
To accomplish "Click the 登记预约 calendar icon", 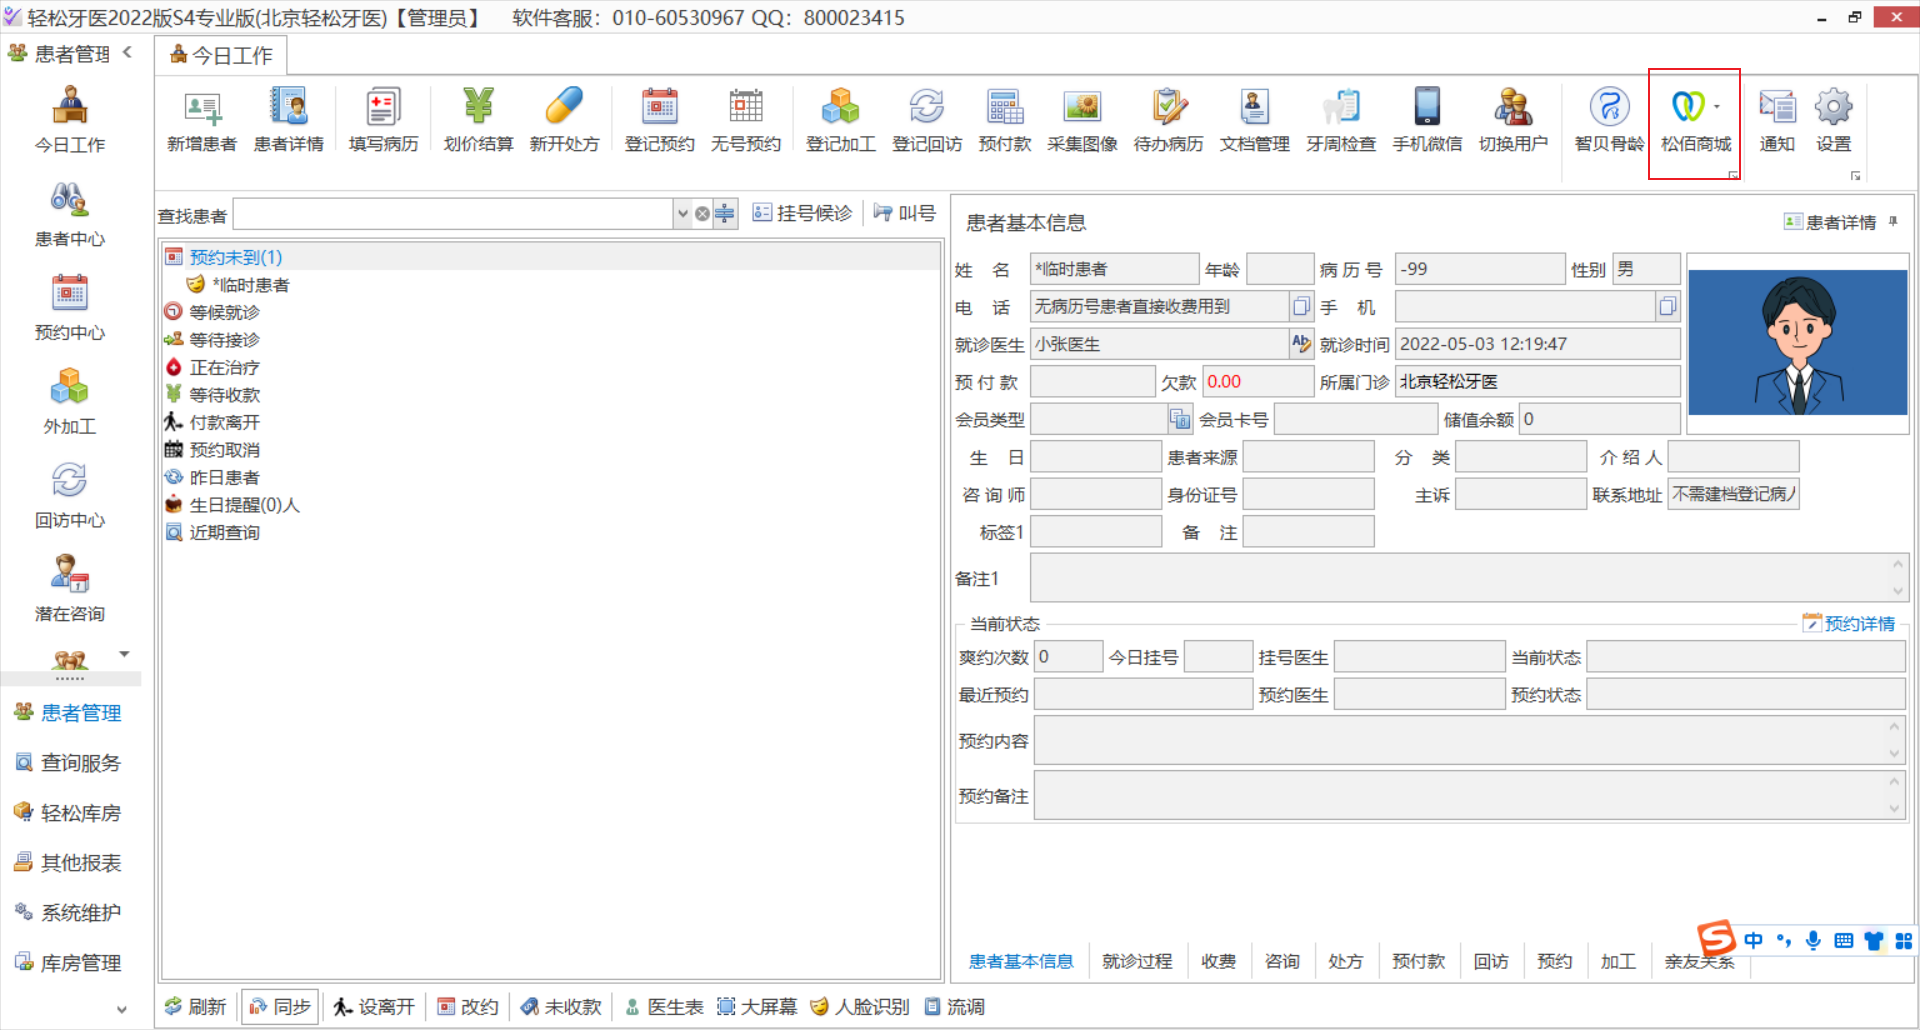I will click(659, 120).
